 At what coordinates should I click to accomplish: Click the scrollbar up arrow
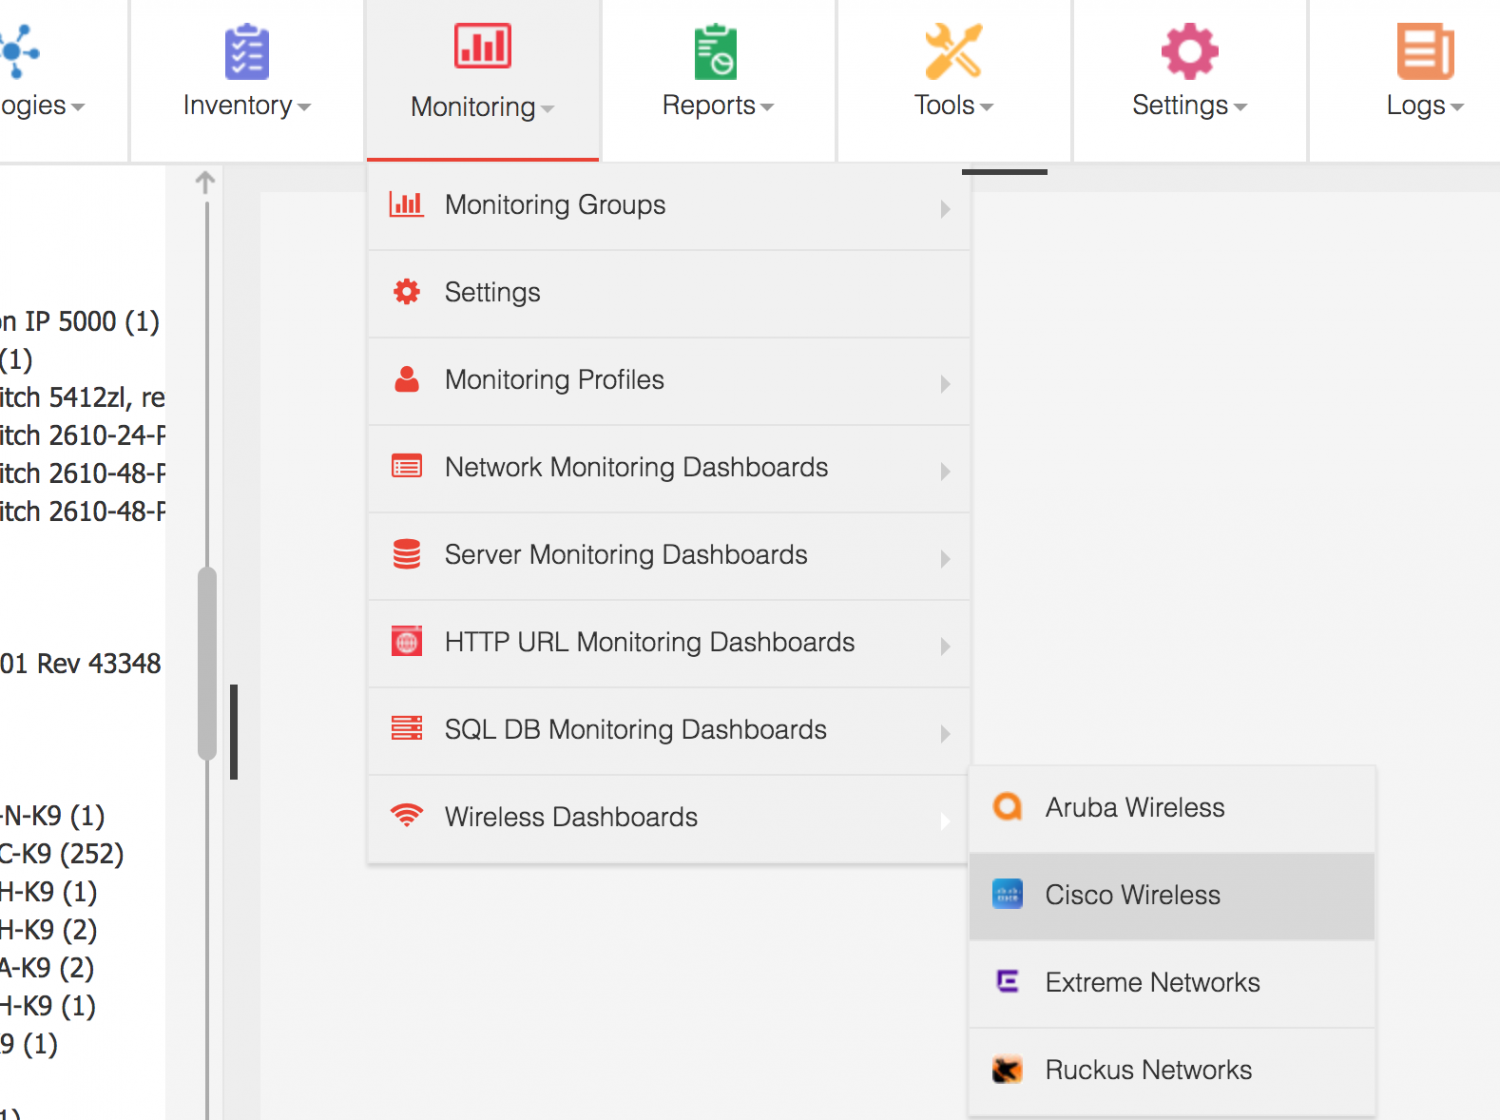click(x=206, y=181)
